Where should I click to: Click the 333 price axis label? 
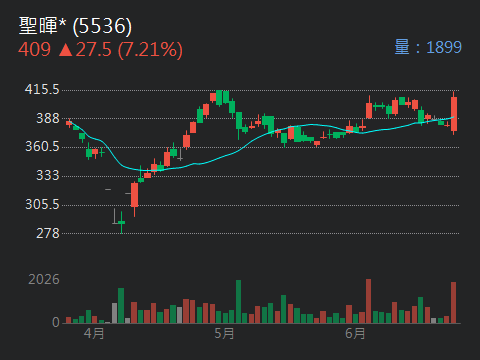(x=48, y=175)
